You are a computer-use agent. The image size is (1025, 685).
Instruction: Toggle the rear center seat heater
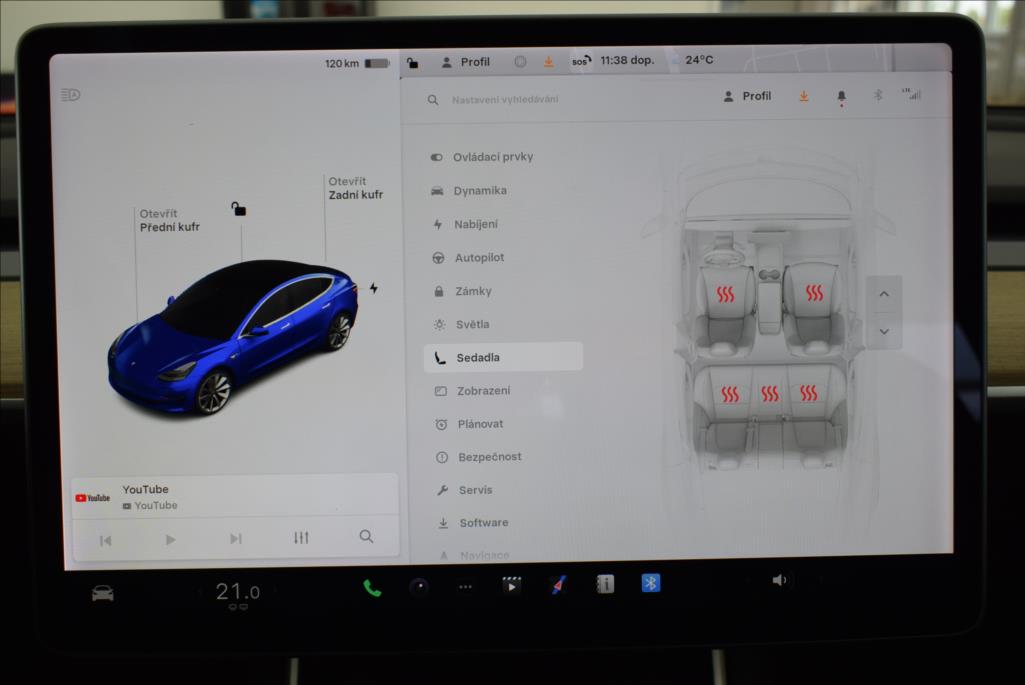pos(769,393)
